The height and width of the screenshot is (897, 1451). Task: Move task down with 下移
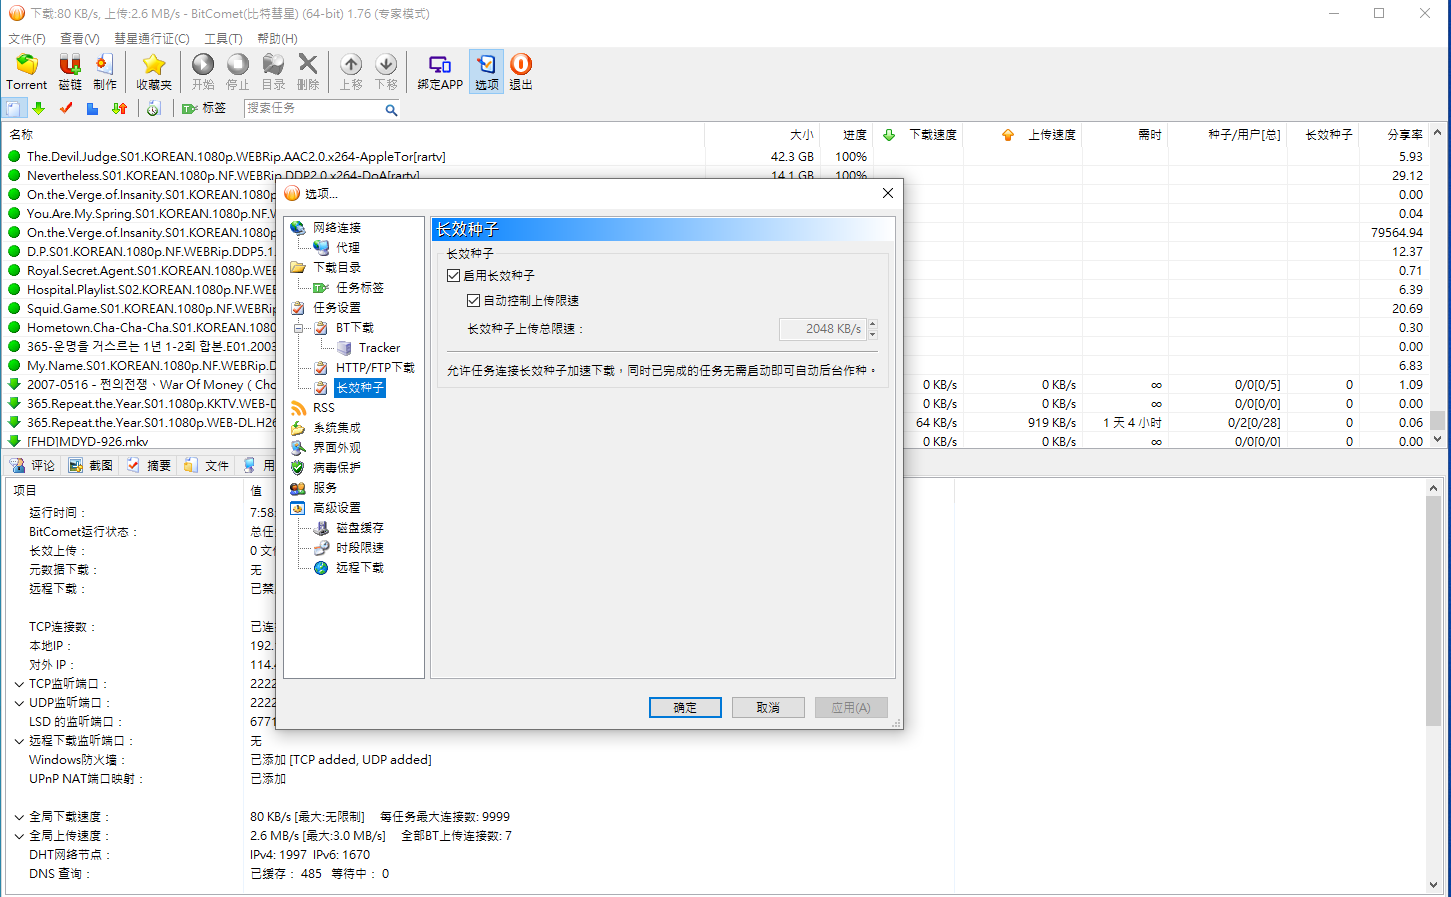[386, 72]
